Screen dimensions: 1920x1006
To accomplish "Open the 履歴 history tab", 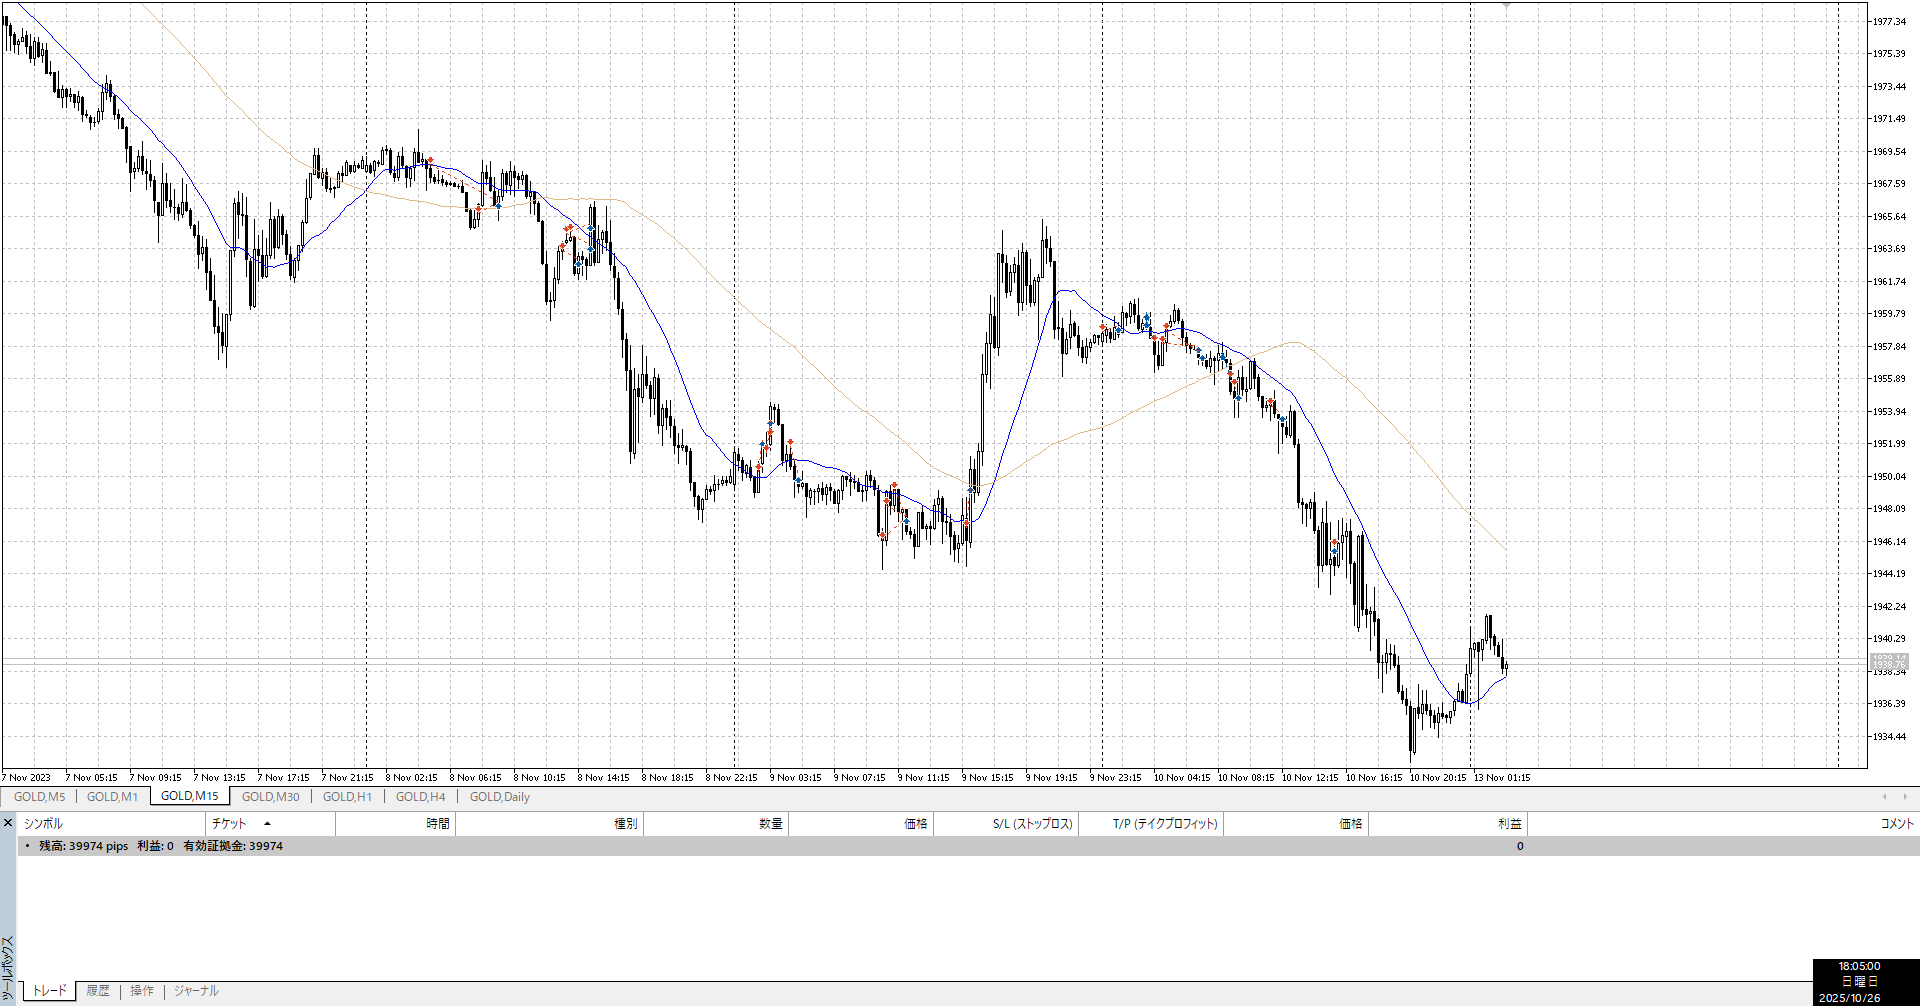I will [97, 991].
